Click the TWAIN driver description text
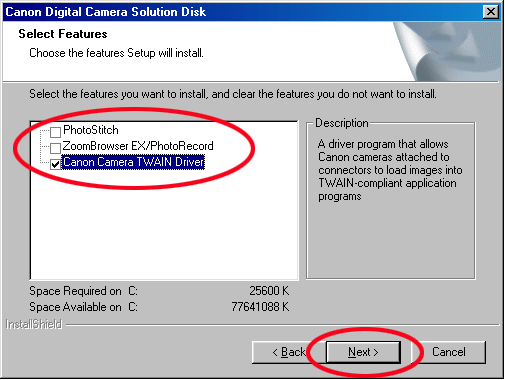 [390, 170]
